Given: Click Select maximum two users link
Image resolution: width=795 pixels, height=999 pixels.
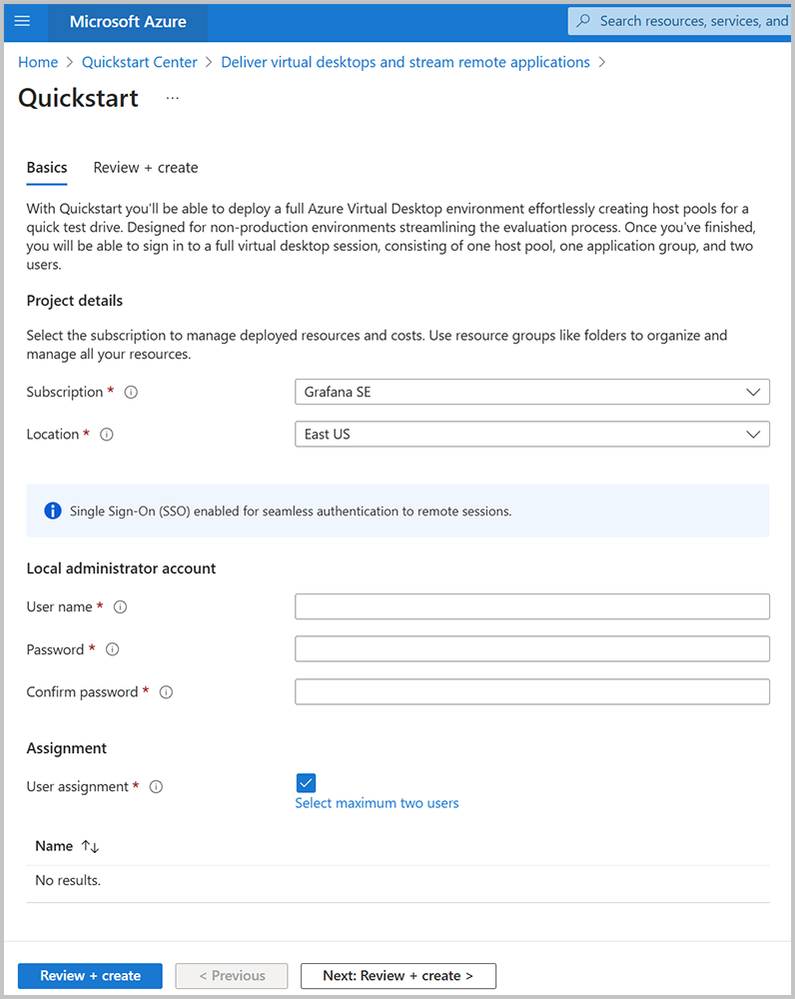Looking at the screenshot, I should click(x=376, y=803).
